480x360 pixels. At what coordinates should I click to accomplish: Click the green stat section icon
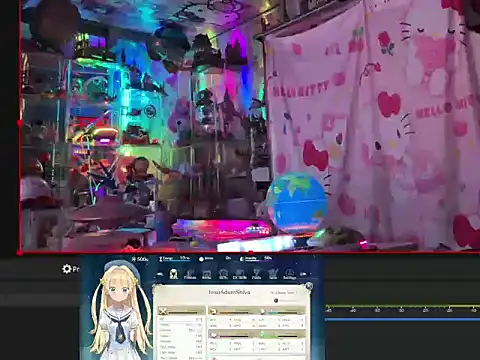[x=263, y=334]
